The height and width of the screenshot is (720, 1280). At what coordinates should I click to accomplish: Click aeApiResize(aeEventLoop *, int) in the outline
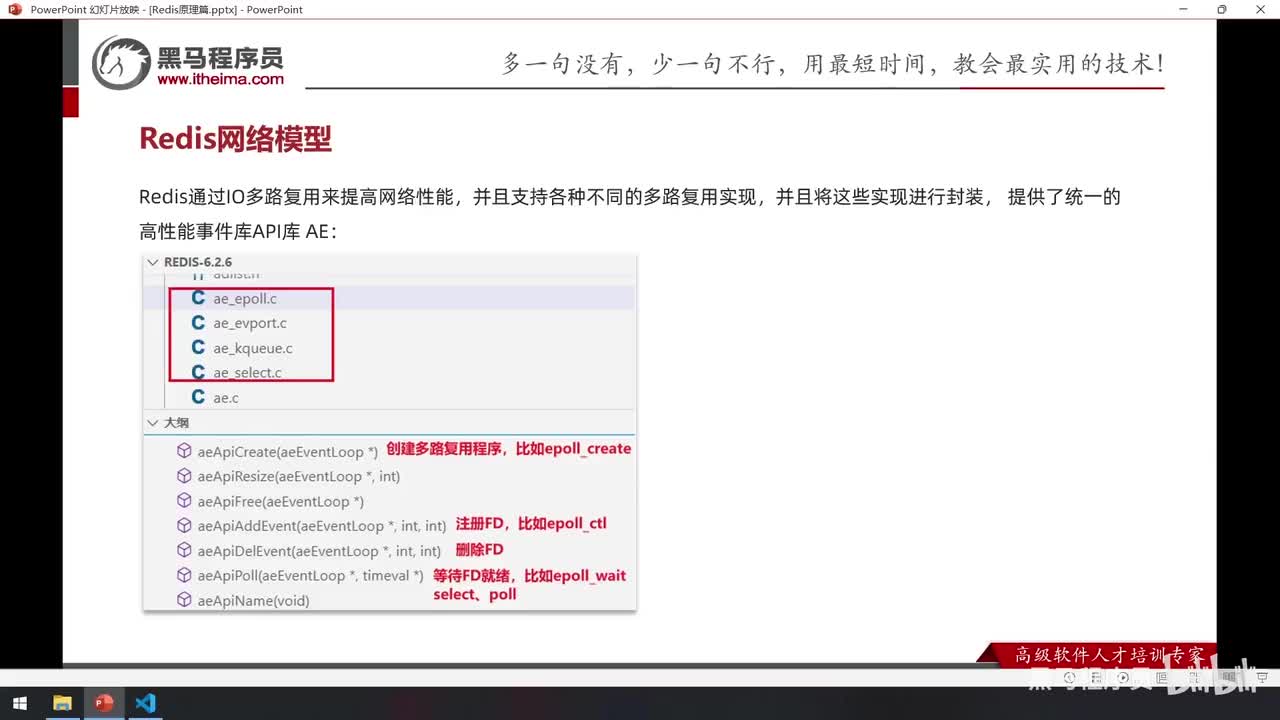[299, 477]
